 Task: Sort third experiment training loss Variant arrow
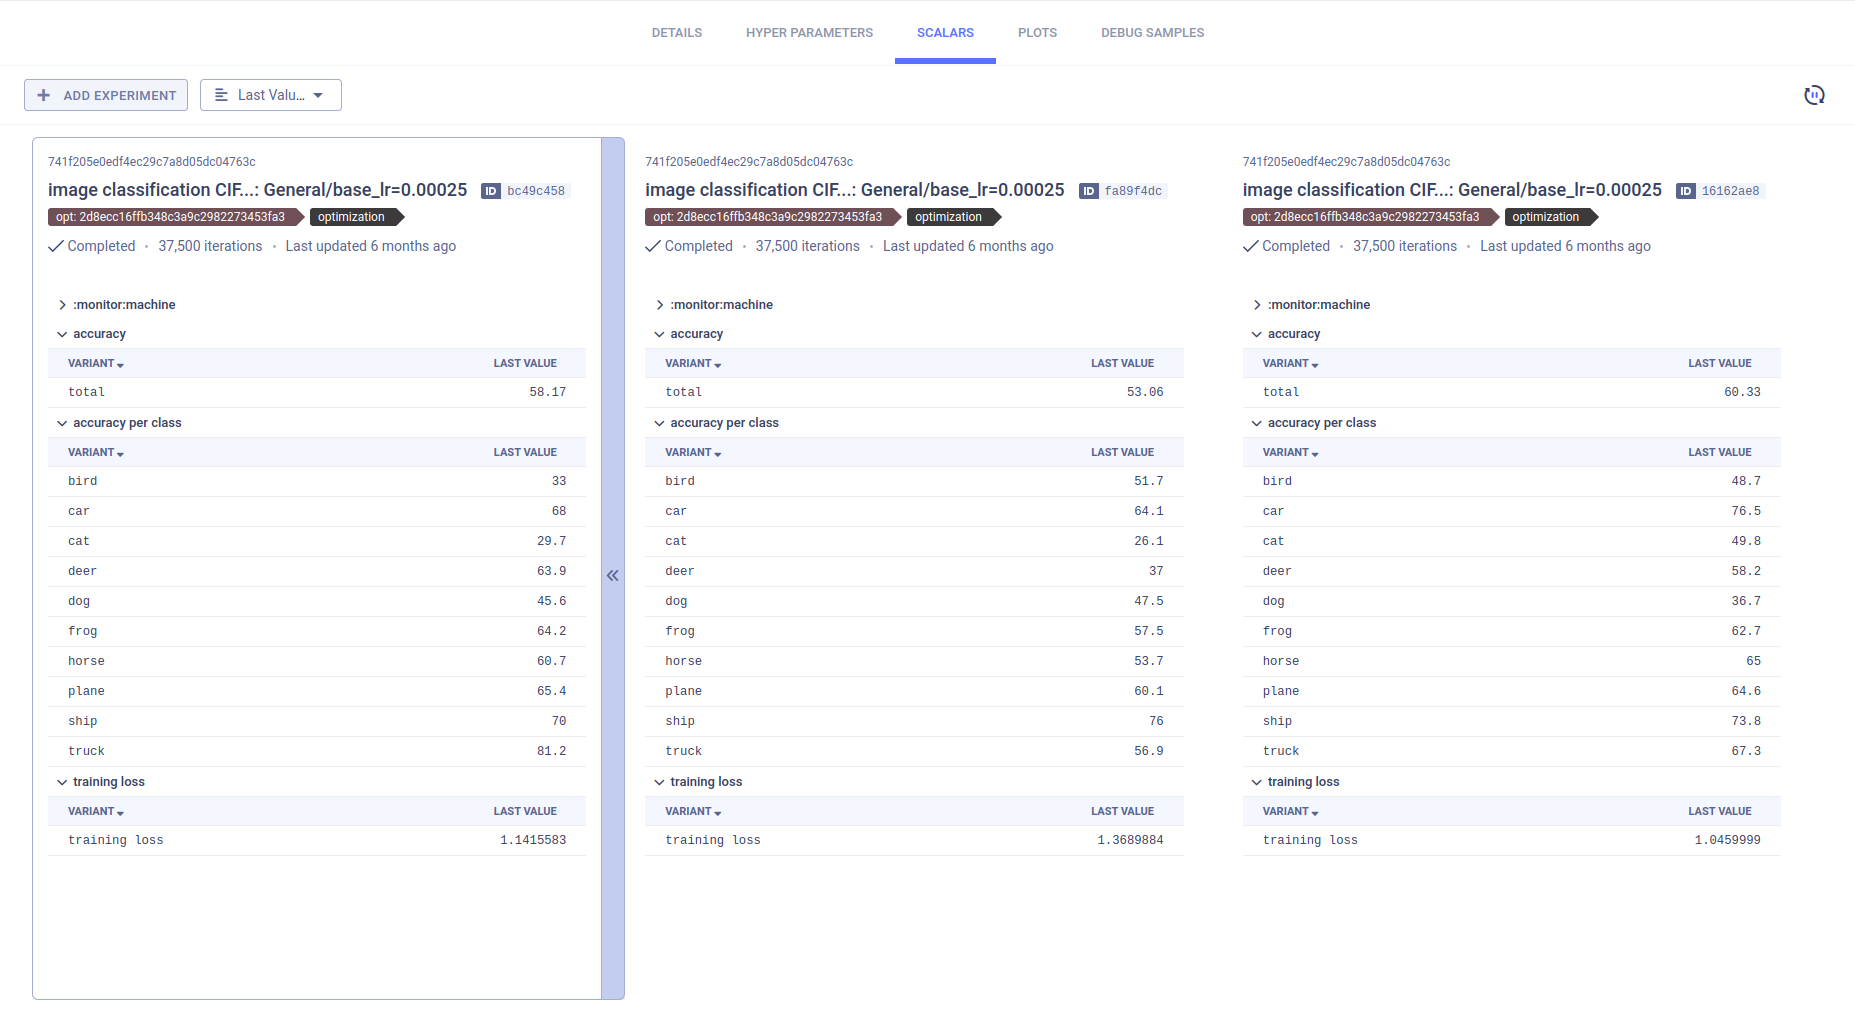1315,813
